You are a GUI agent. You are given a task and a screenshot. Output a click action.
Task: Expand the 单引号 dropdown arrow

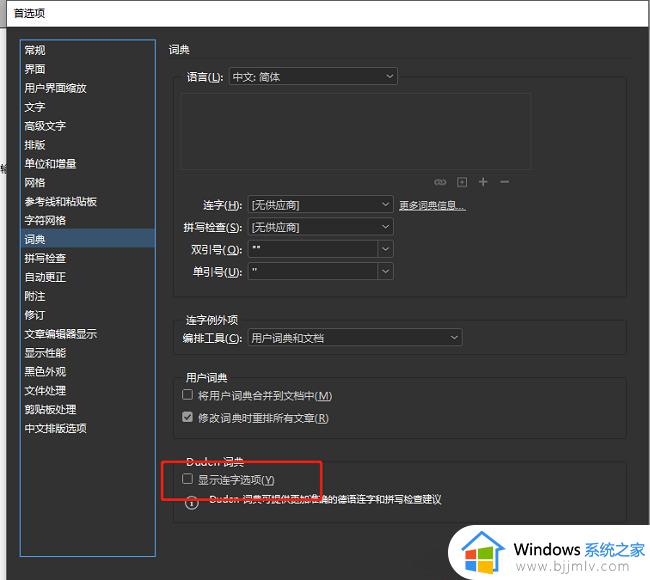tap(385, 272)
